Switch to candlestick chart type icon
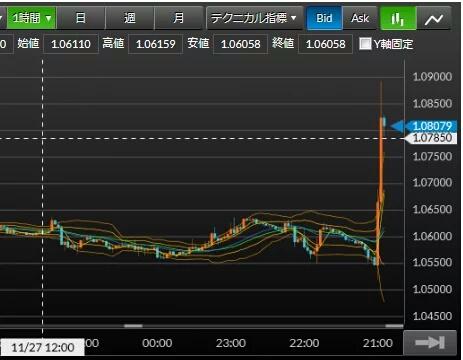The width and height of the screenshot is (463, 360). coord(398,18)
